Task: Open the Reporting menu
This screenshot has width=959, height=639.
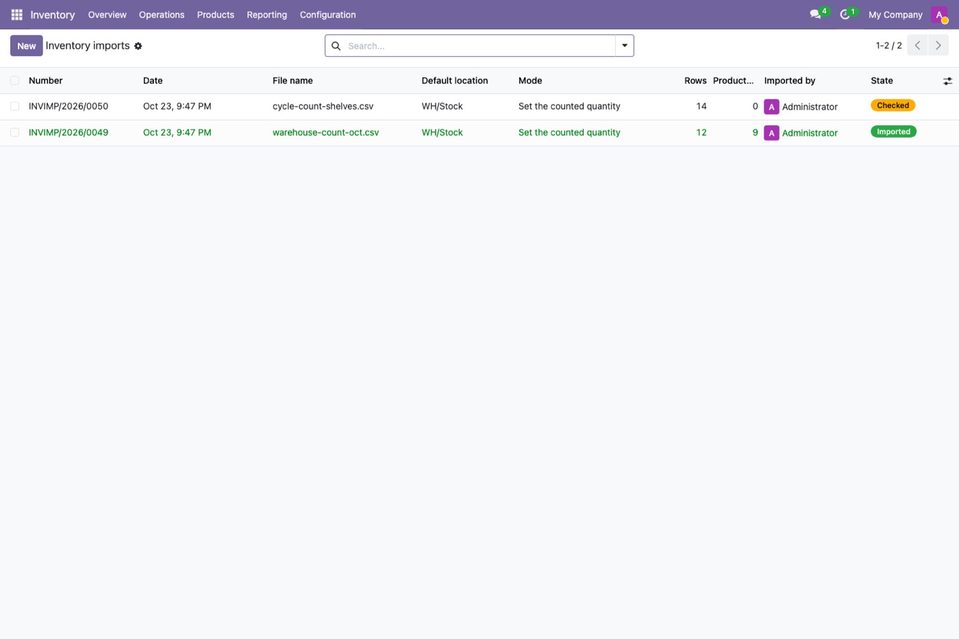Action: coord(267,15)
